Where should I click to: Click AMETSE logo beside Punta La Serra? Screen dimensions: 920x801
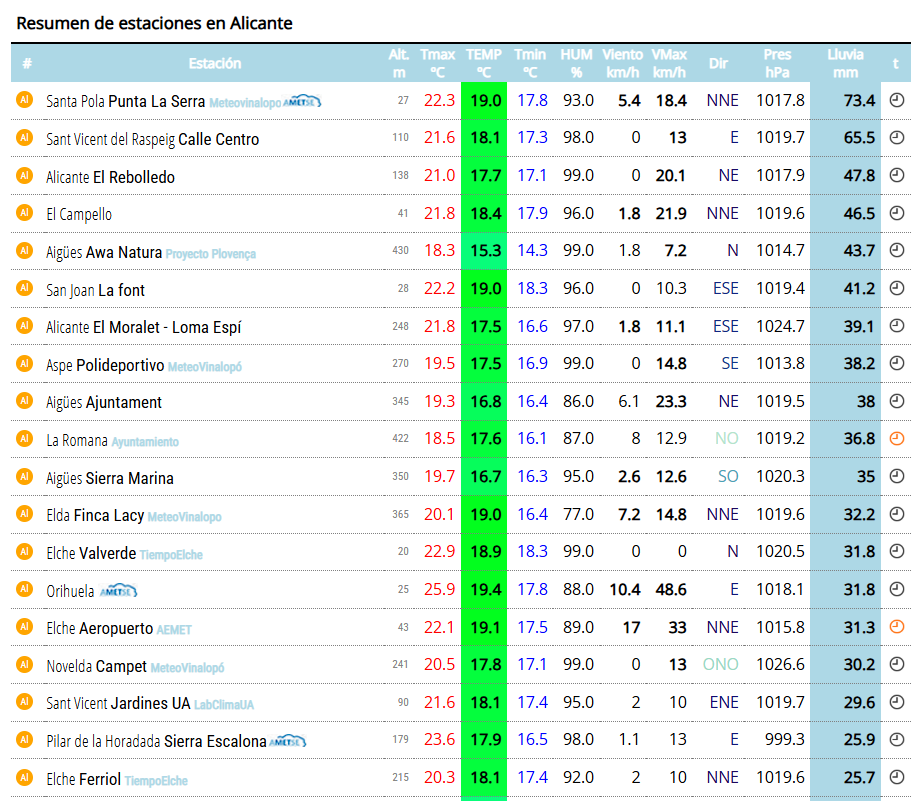pyautogui.click(x=302, y=102)
